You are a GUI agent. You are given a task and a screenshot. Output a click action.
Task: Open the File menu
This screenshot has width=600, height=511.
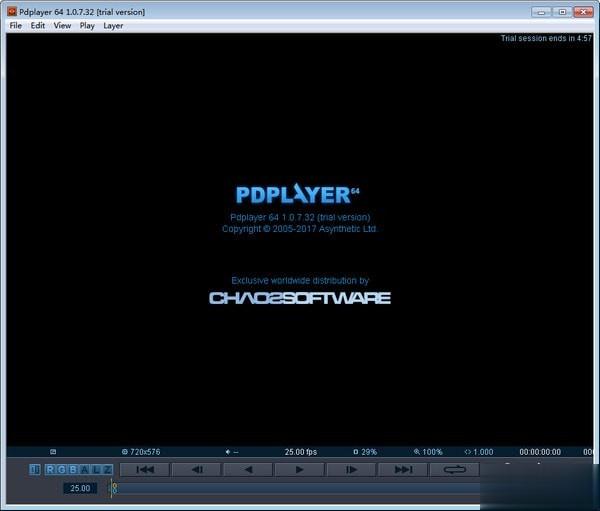[x=16, y=26]
